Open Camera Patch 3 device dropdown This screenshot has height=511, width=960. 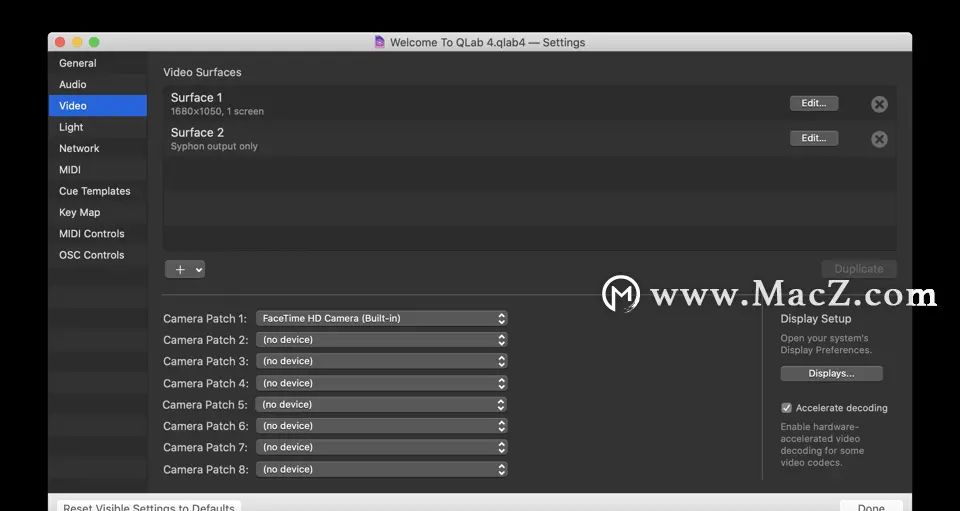pos(381,361)
